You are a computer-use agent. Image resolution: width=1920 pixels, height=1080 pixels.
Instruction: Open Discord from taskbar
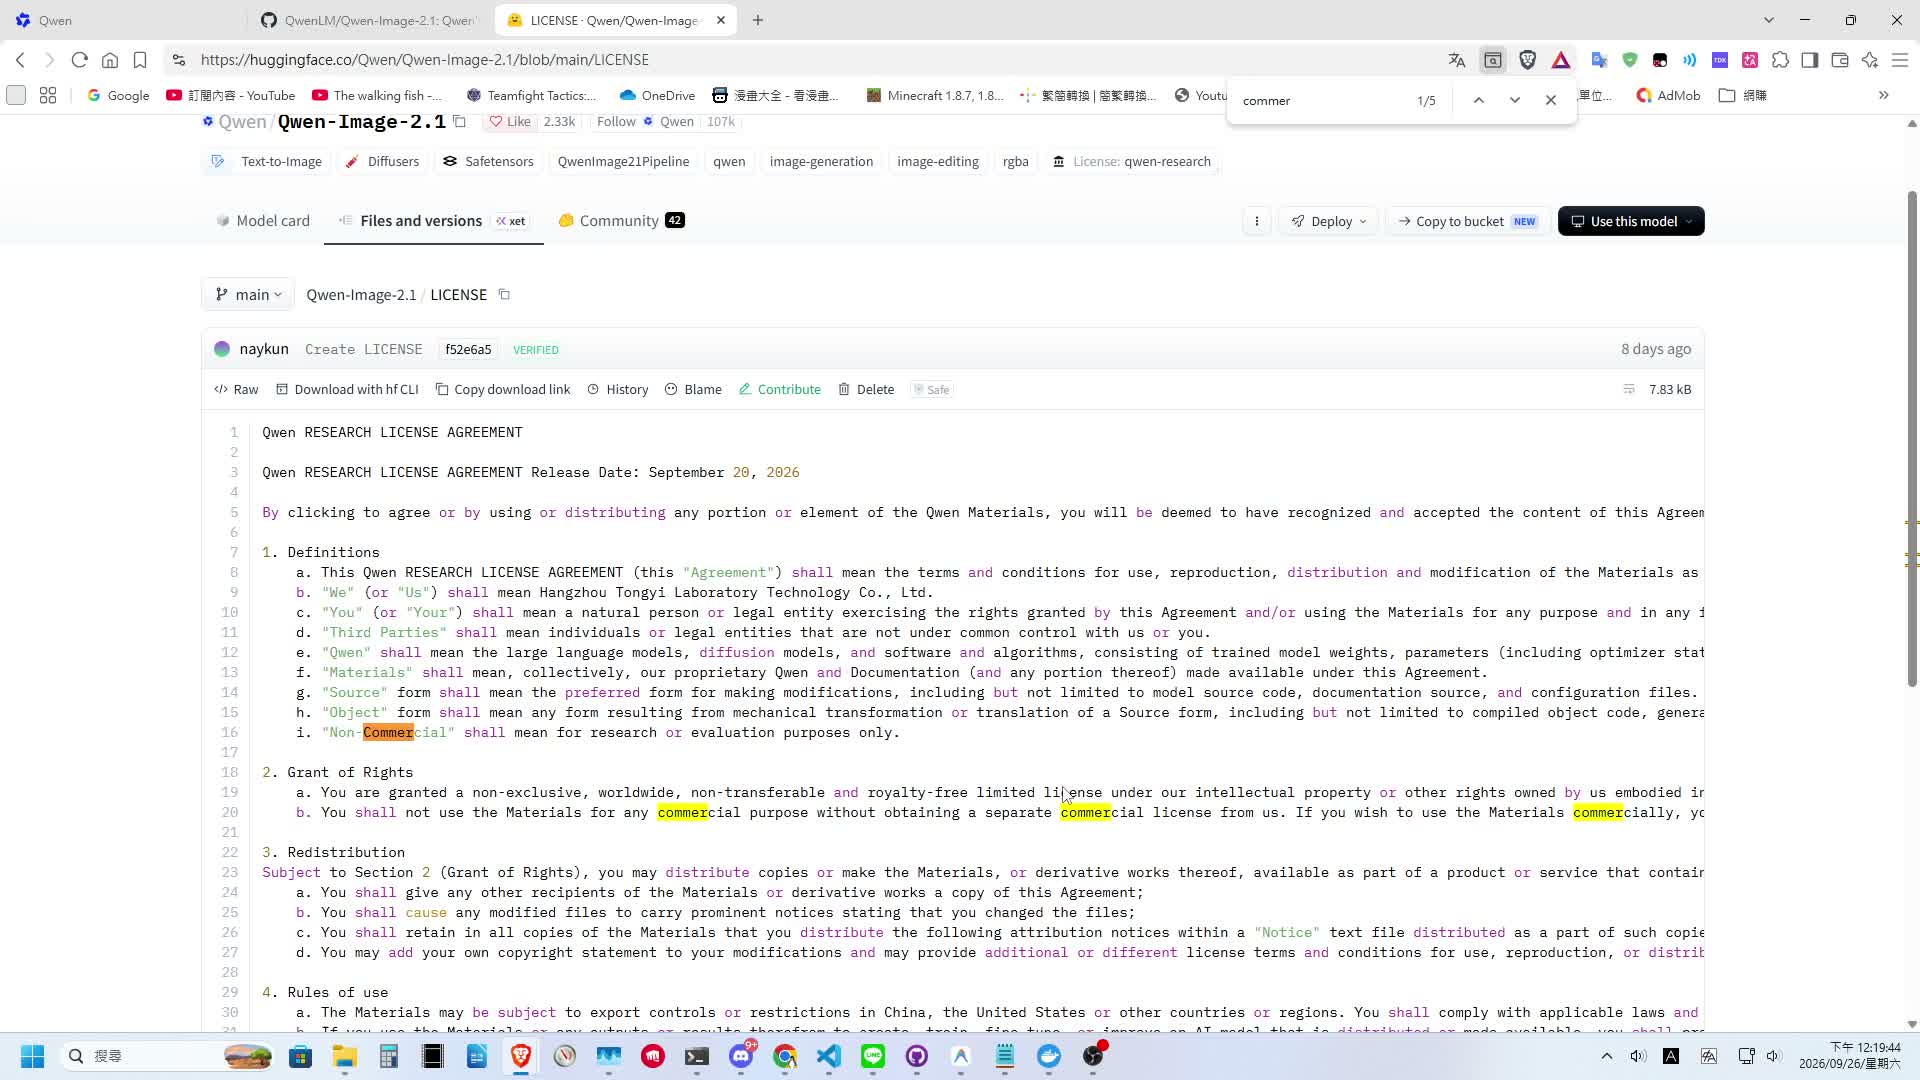[741, 1056]
